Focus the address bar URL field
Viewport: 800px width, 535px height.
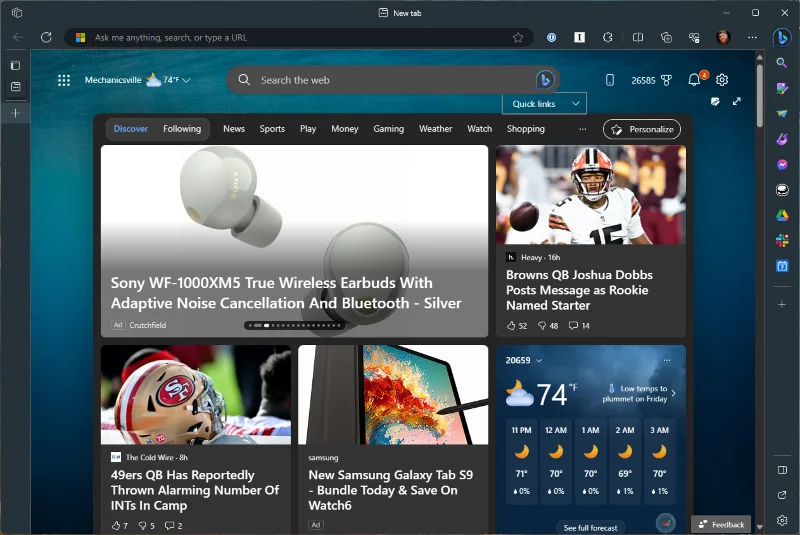(298, 37)
